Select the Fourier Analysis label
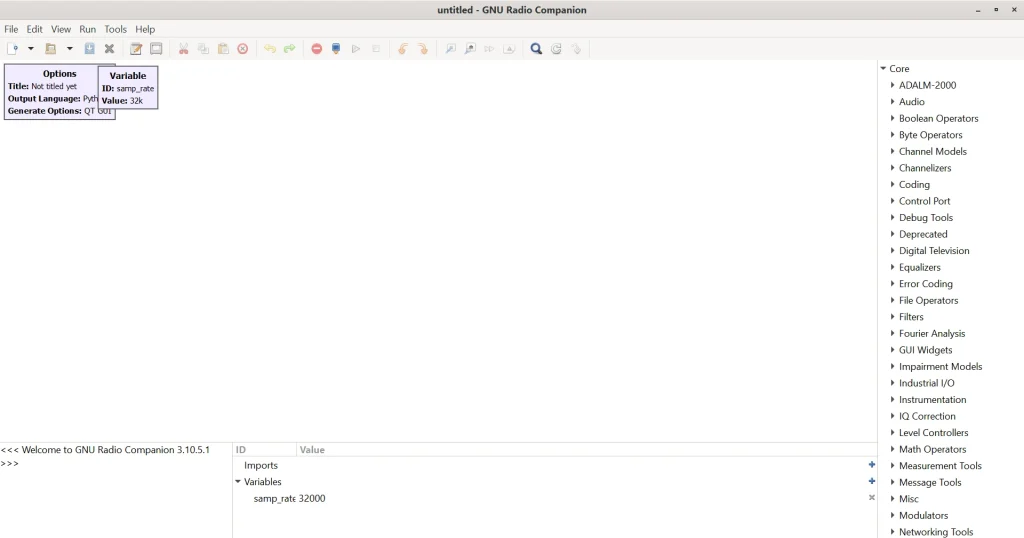The height and width of the screenshot is (538, 1024). point(932,334)
